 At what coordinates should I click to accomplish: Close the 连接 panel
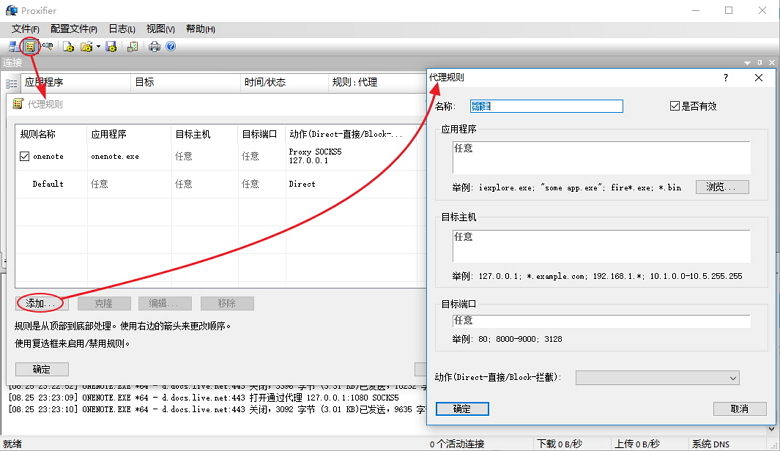772,63
